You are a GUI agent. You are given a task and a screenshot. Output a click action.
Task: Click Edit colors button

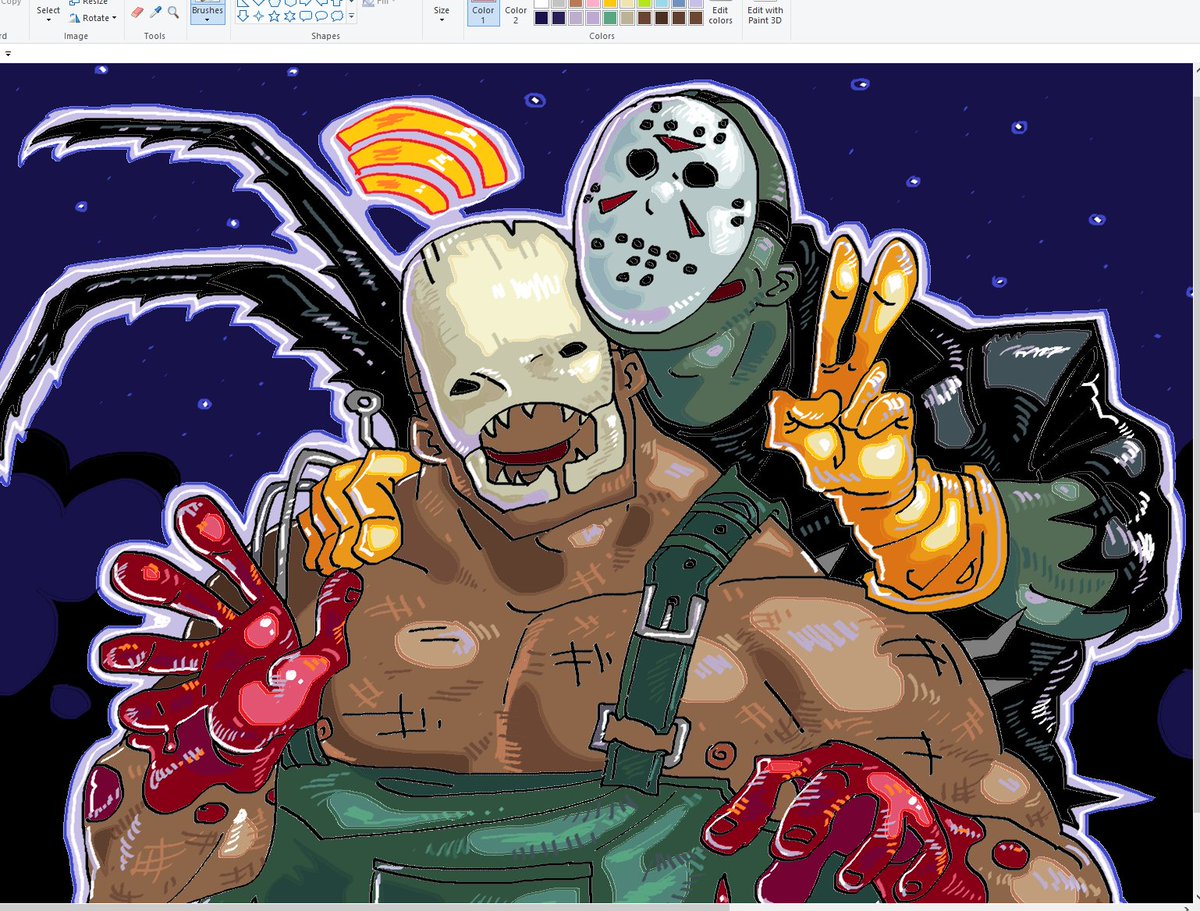[720, 14]
